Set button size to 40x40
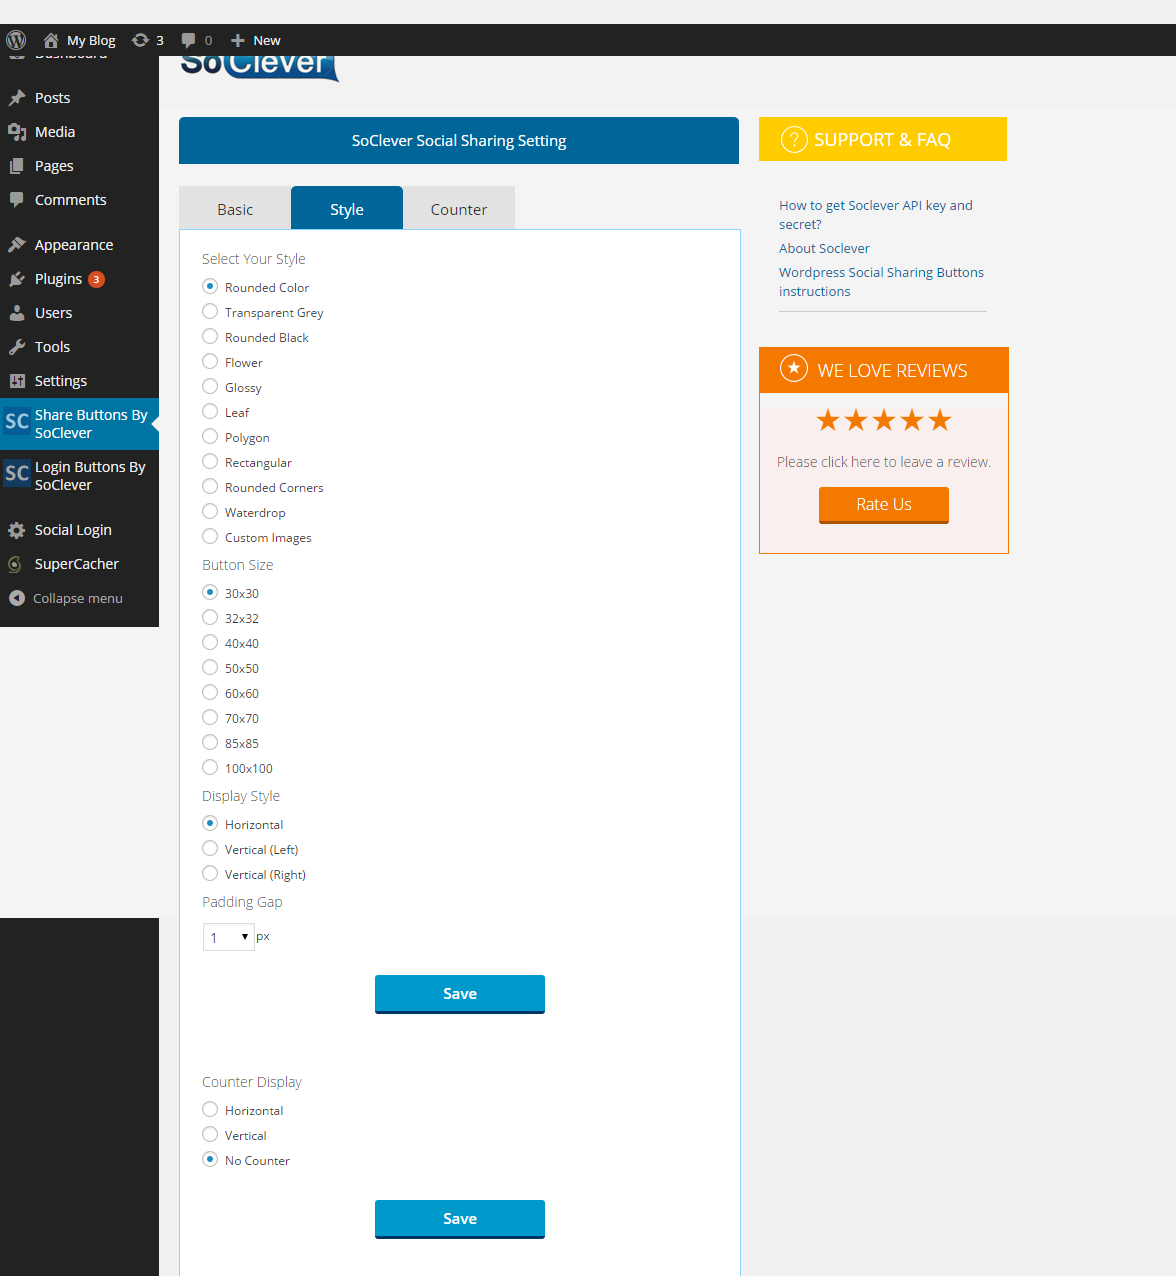1176x1276 pixels. [x=210, y=643]
